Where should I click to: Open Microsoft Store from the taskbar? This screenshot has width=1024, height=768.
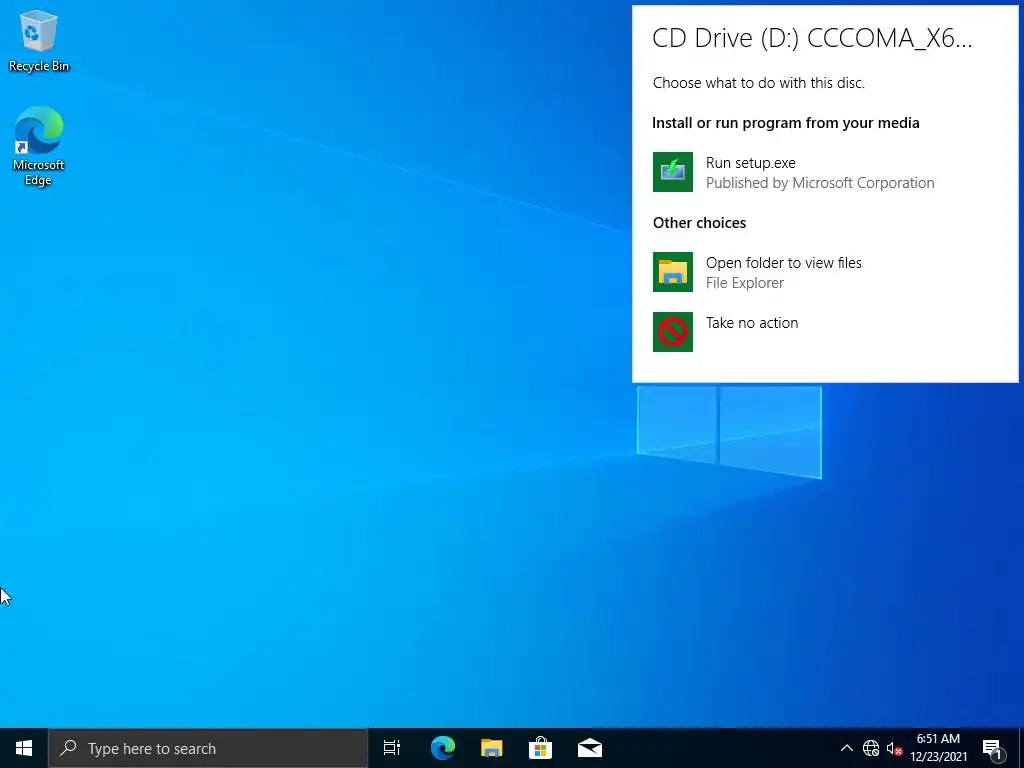tap(540, 748)
